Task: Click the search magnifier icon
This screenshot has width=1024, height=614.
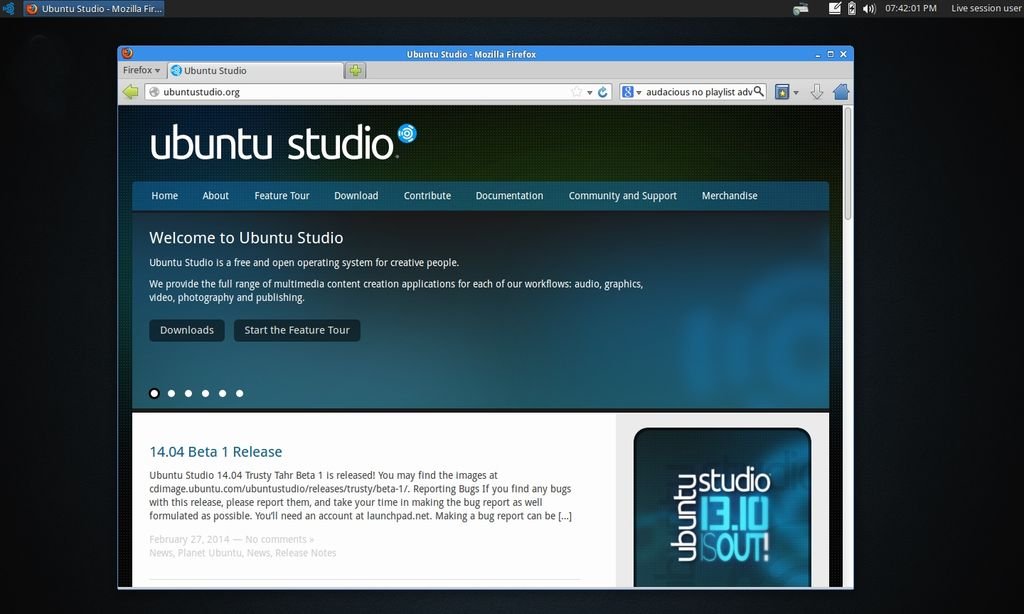Action: click(759, 91)
